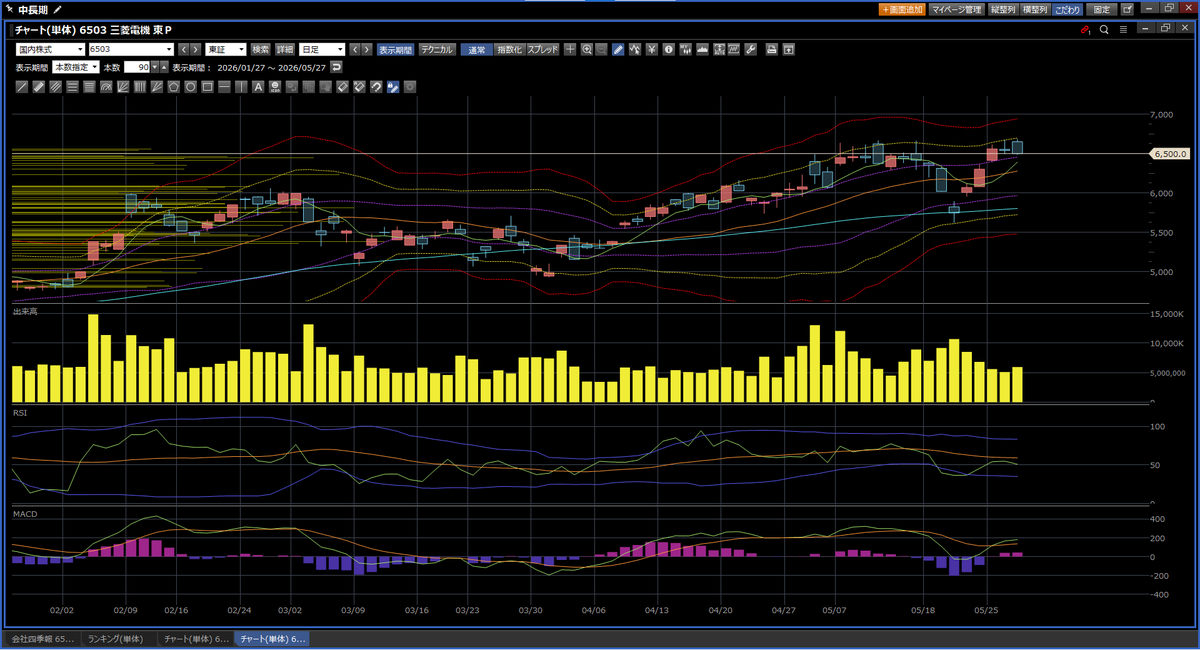Open the chart settings wrench icon
This screenshot has height=650, width=1200.
[751, 48]
